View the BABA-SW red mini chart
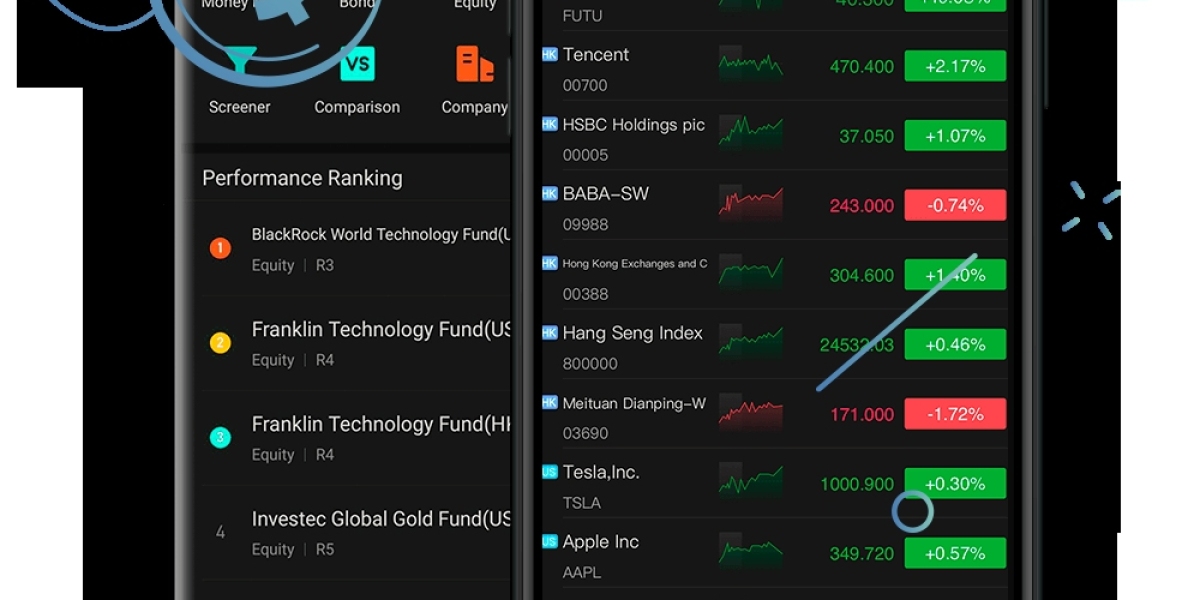Image resolution: width=1200 pixels, height=600 pixels. tap(750, 203)
